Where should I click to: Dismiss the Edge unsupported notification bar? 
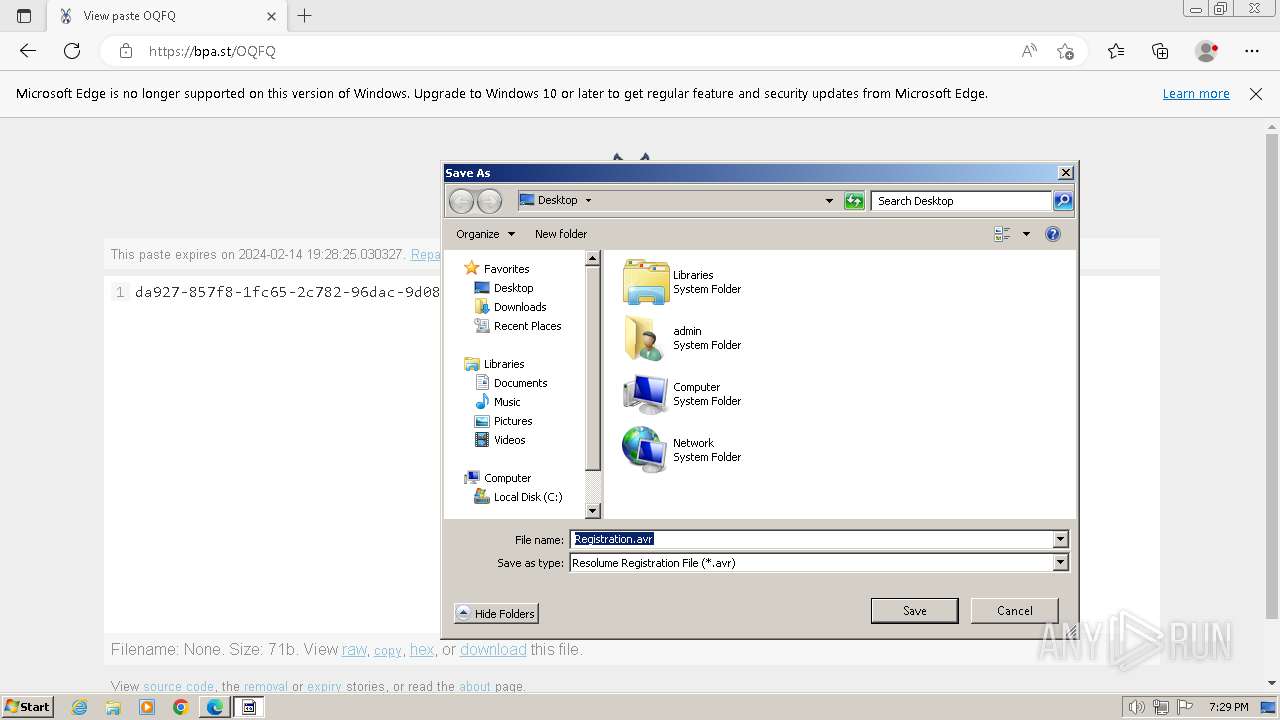(1256, 94)
